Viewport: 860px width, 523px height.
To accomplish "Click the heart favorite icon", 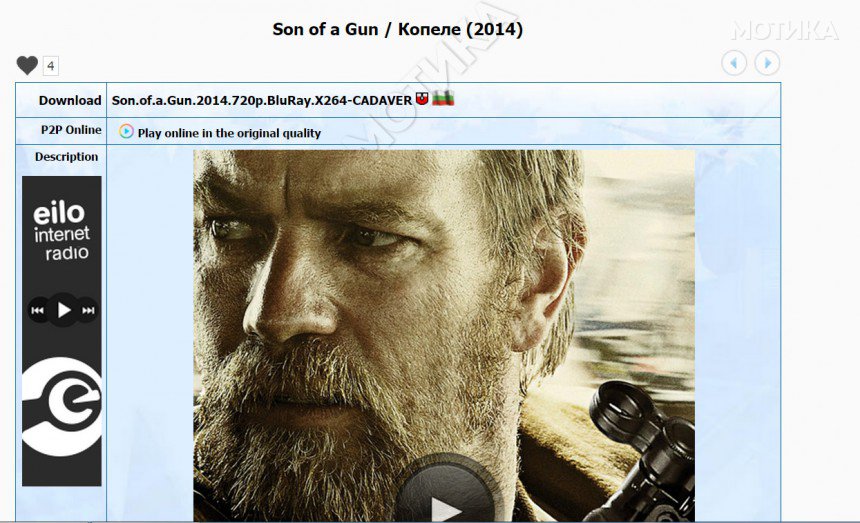I will pos(27,65).
